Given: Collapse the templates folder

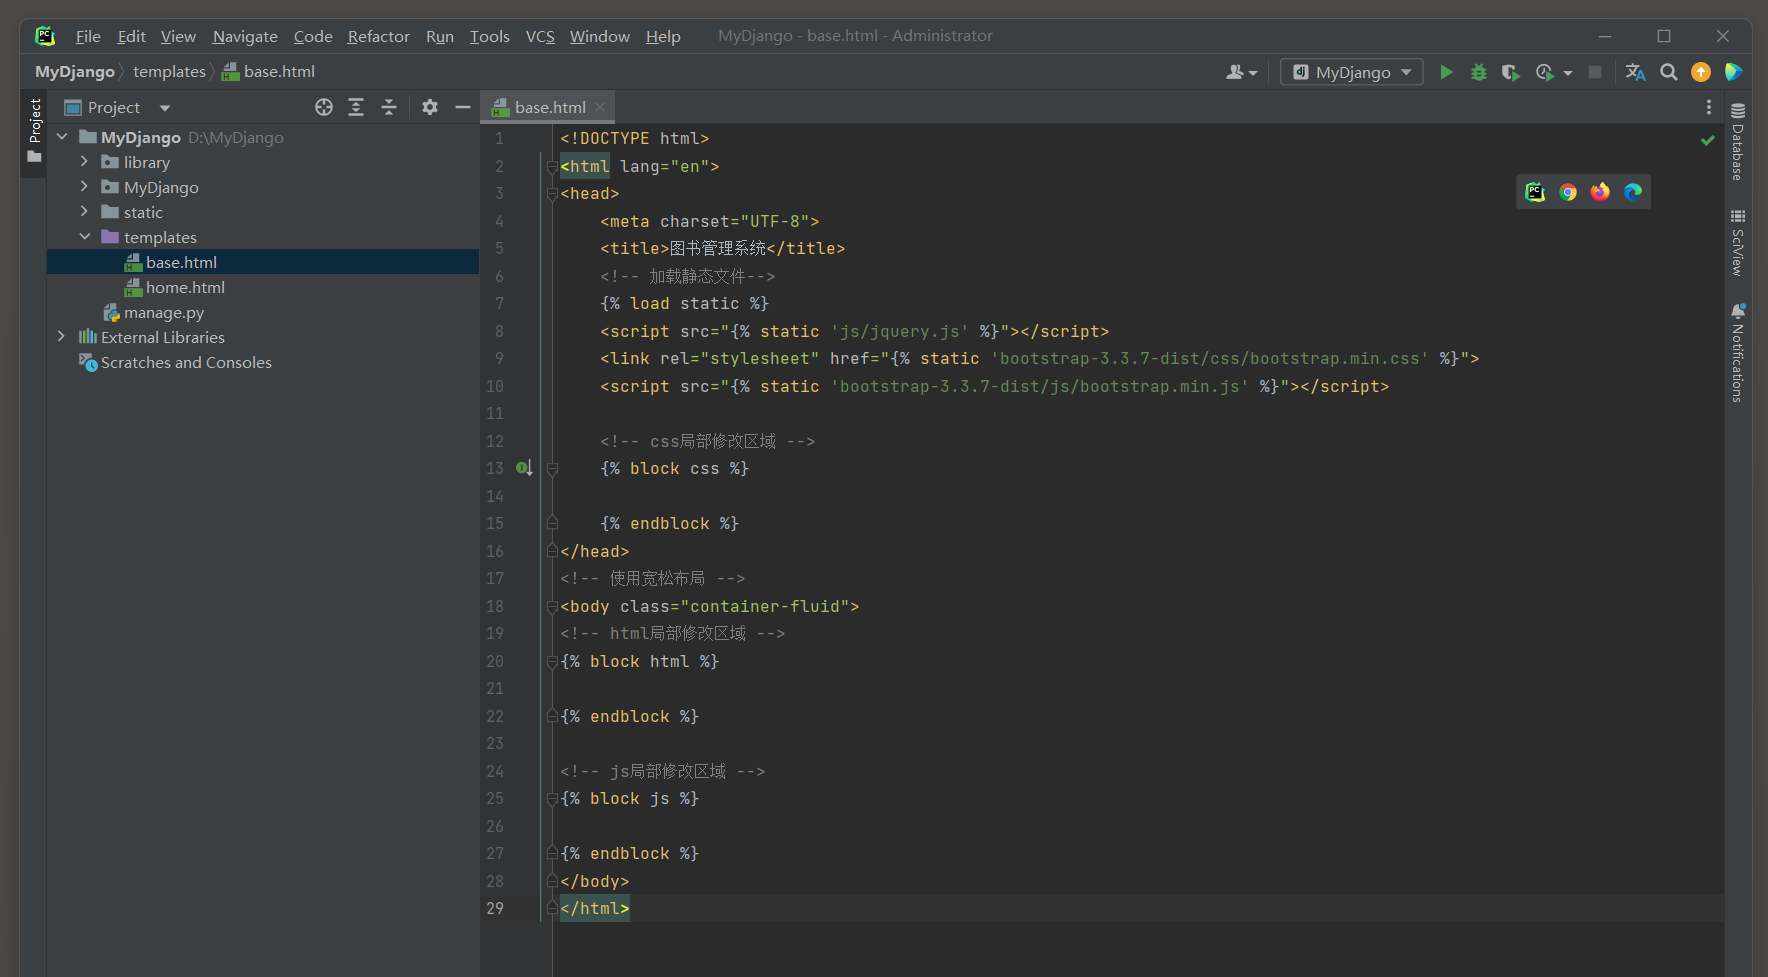Looking at the screenshot, I should 85,237.
